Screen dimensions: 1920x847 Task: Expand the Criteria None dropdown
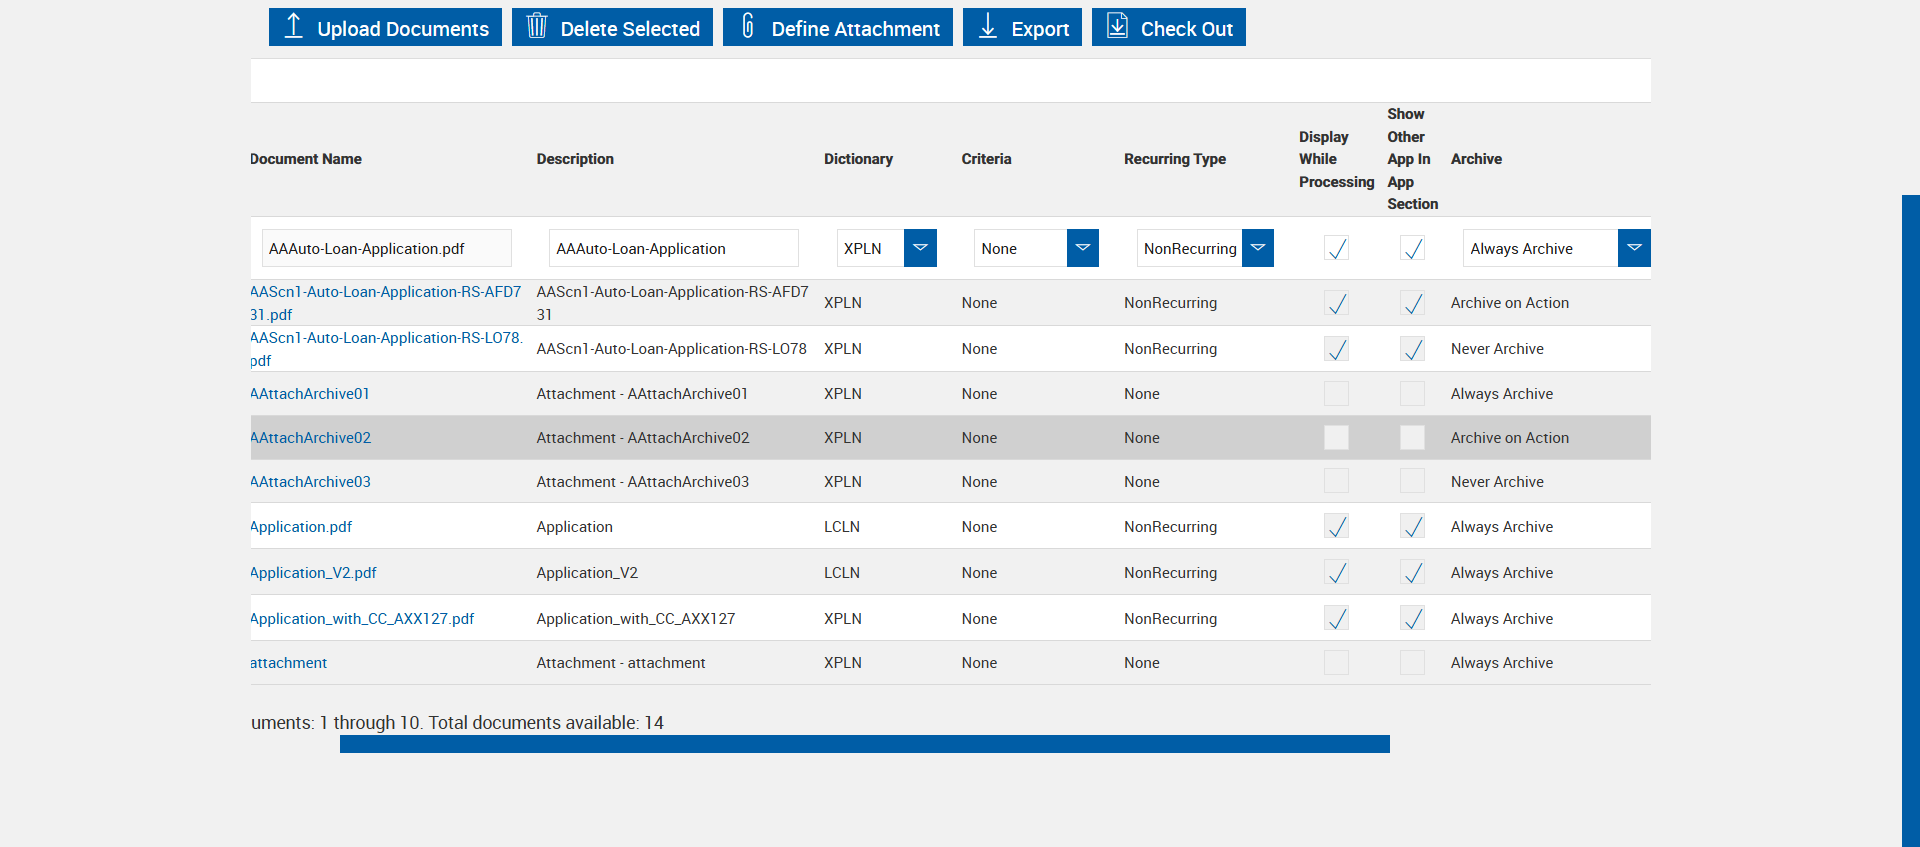pos(1082,248)
